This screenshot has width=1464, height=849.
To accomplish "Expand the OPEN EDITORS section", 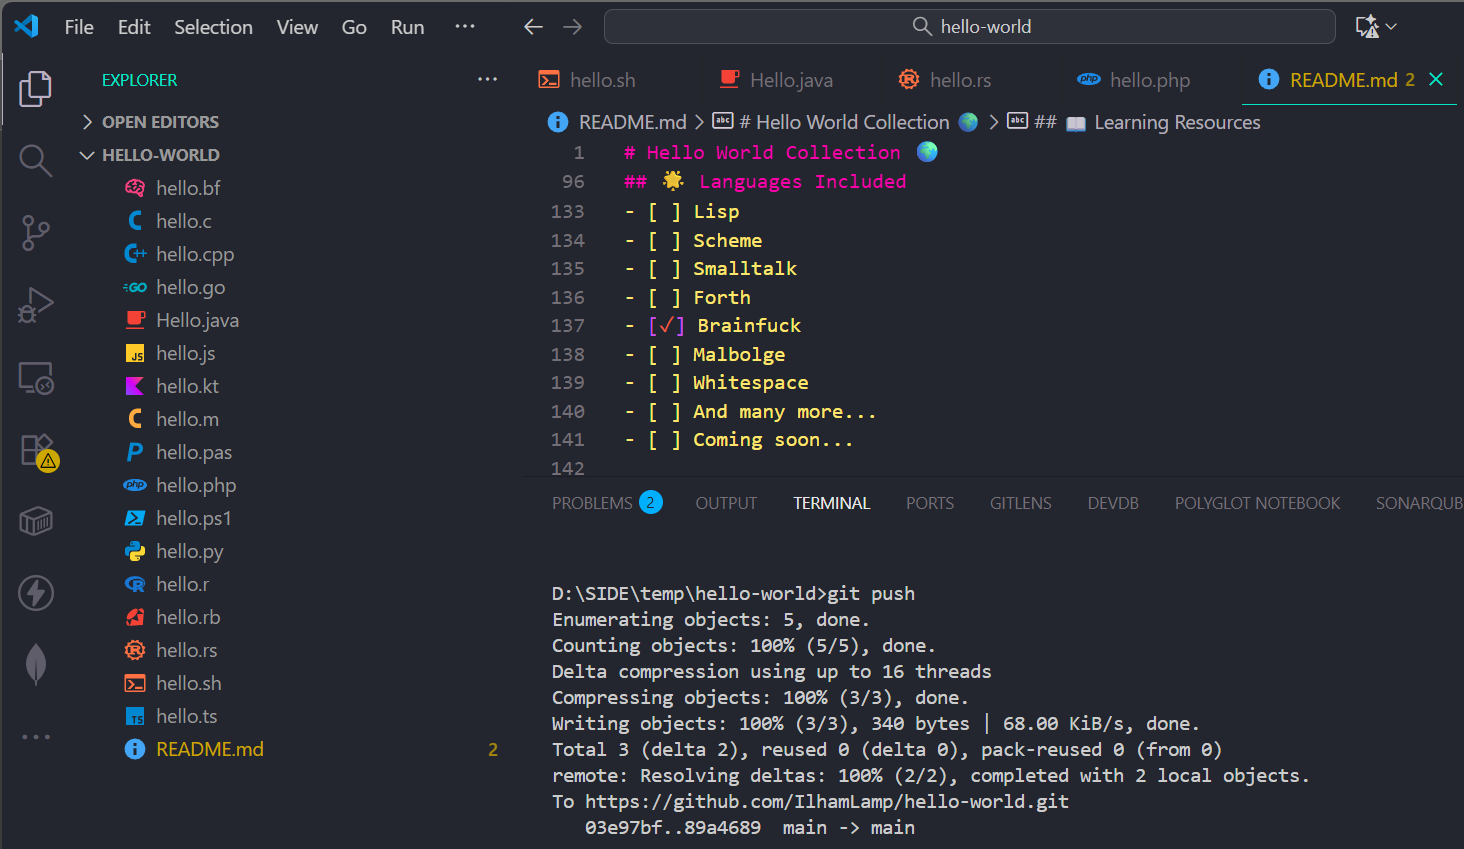I will pos(87,122).
